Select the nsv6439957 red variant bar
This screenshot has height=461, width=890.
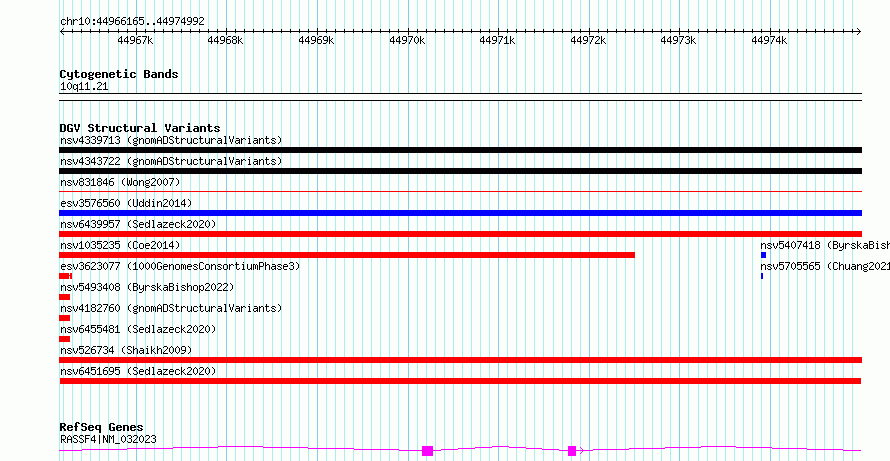coord(460,234)
